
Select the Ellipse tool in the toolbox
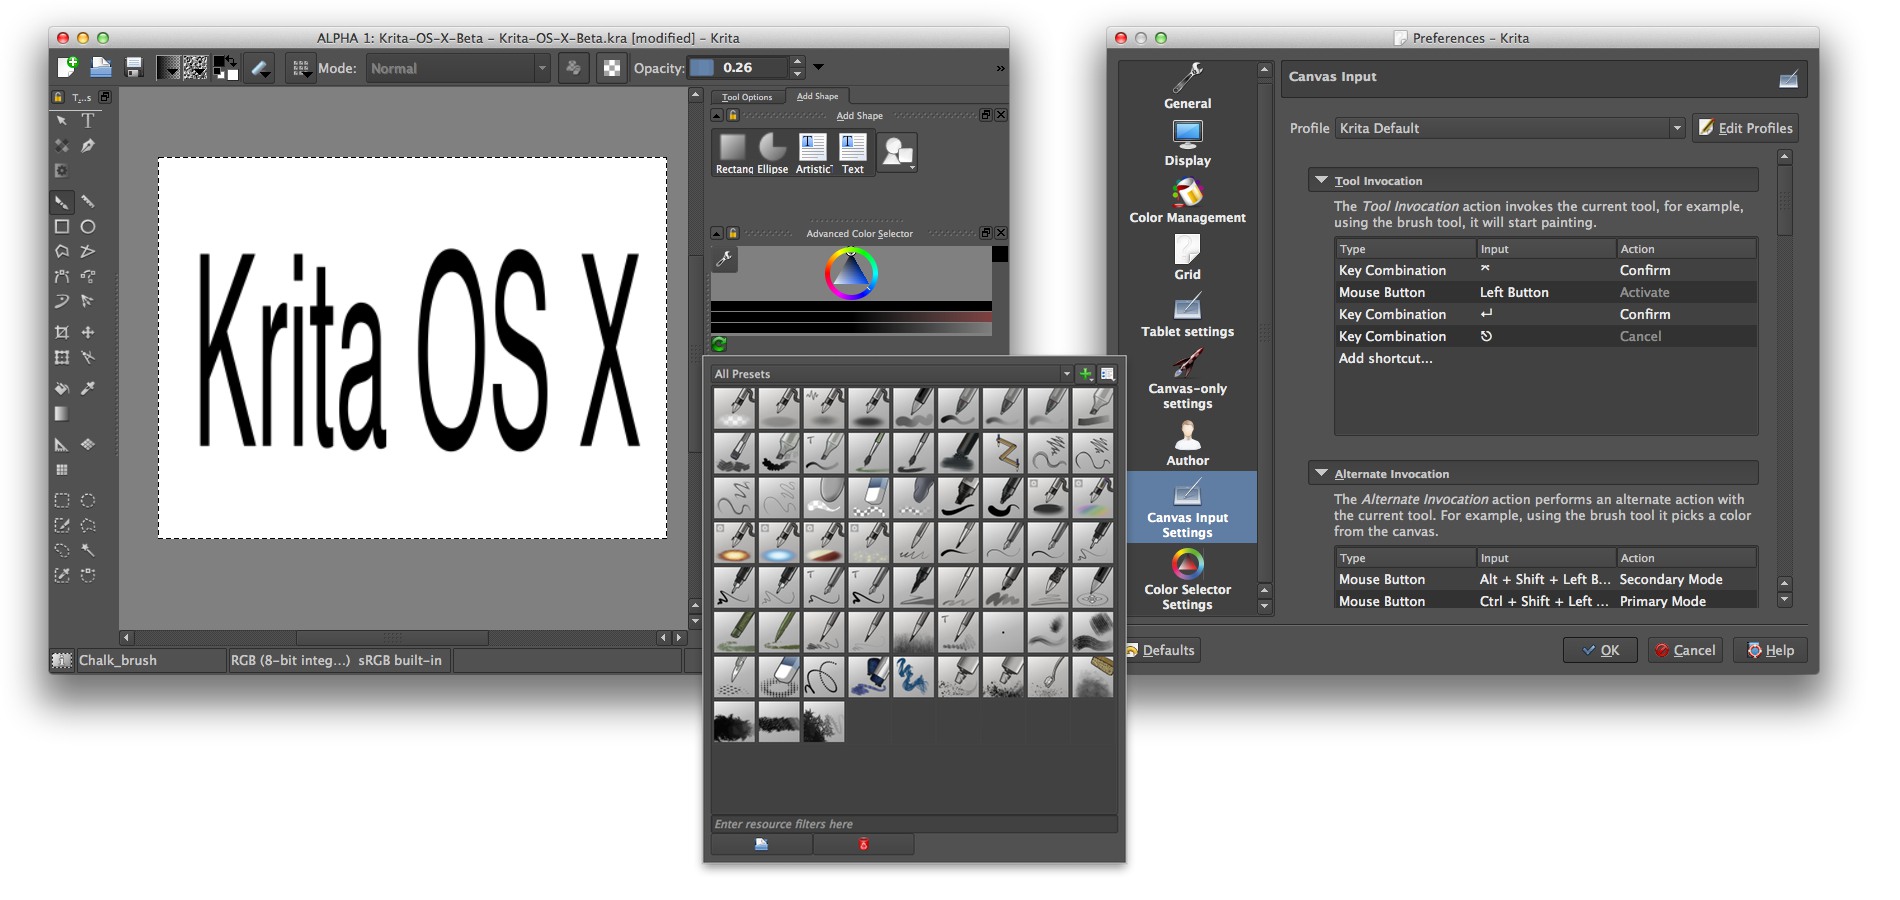click(x=88, y=227)
